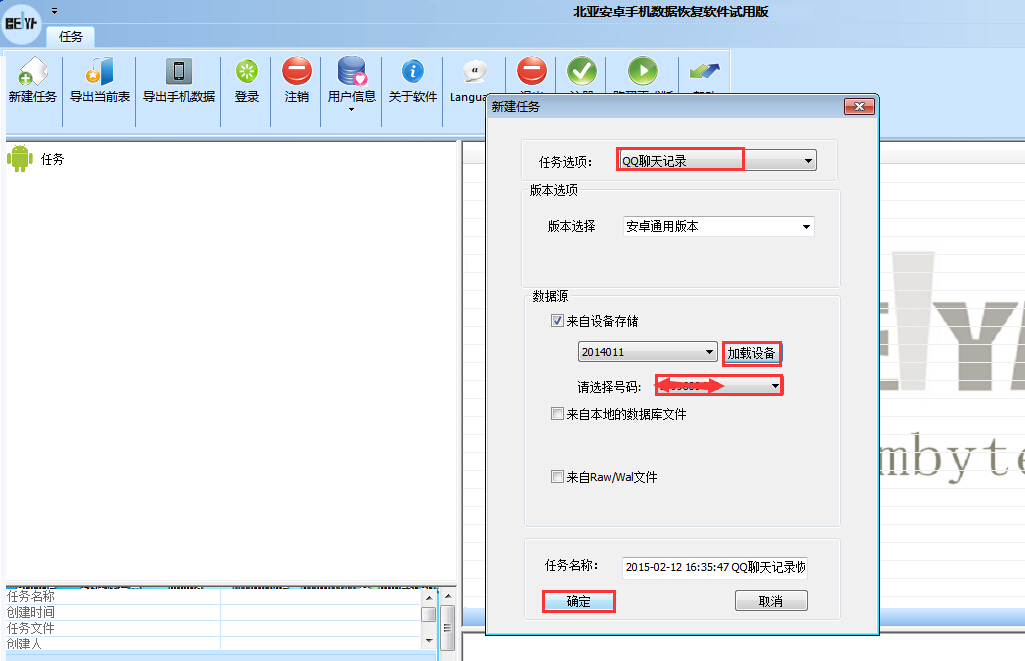
Task: Expand the arrow under 用户信息
Action: (352, 110)
